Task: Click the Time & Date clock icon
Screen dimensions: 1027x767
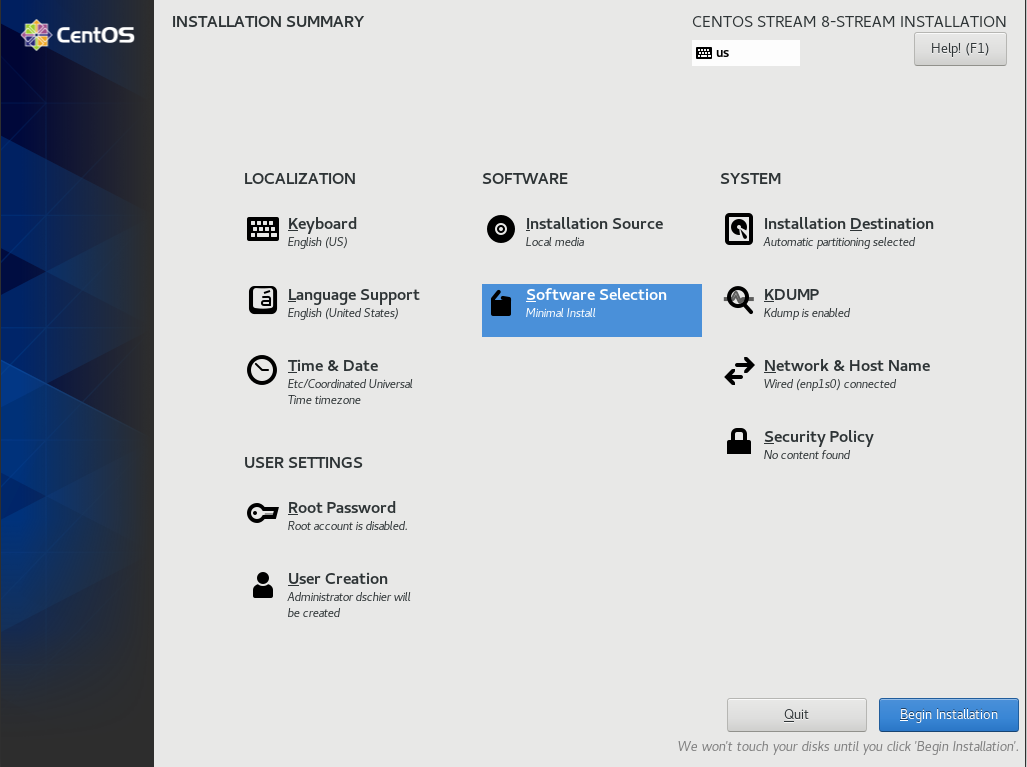Action: click(262, 370)
